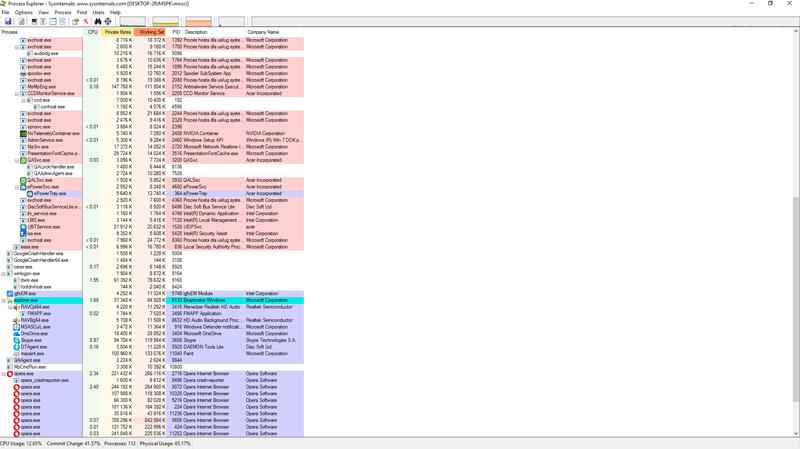Collapse the CCDMonitorService.exe tree node
800x449 pixels.
[17, 93]
